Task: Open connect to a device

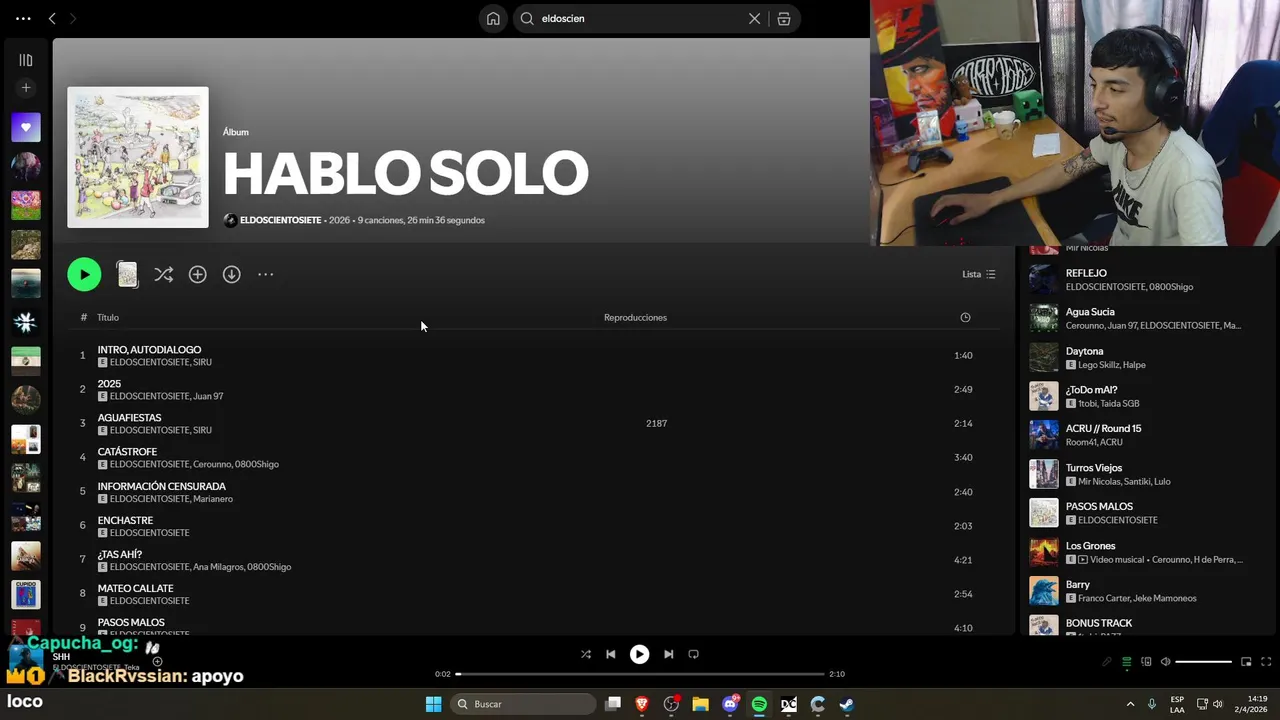Action: pos(1146,662)
